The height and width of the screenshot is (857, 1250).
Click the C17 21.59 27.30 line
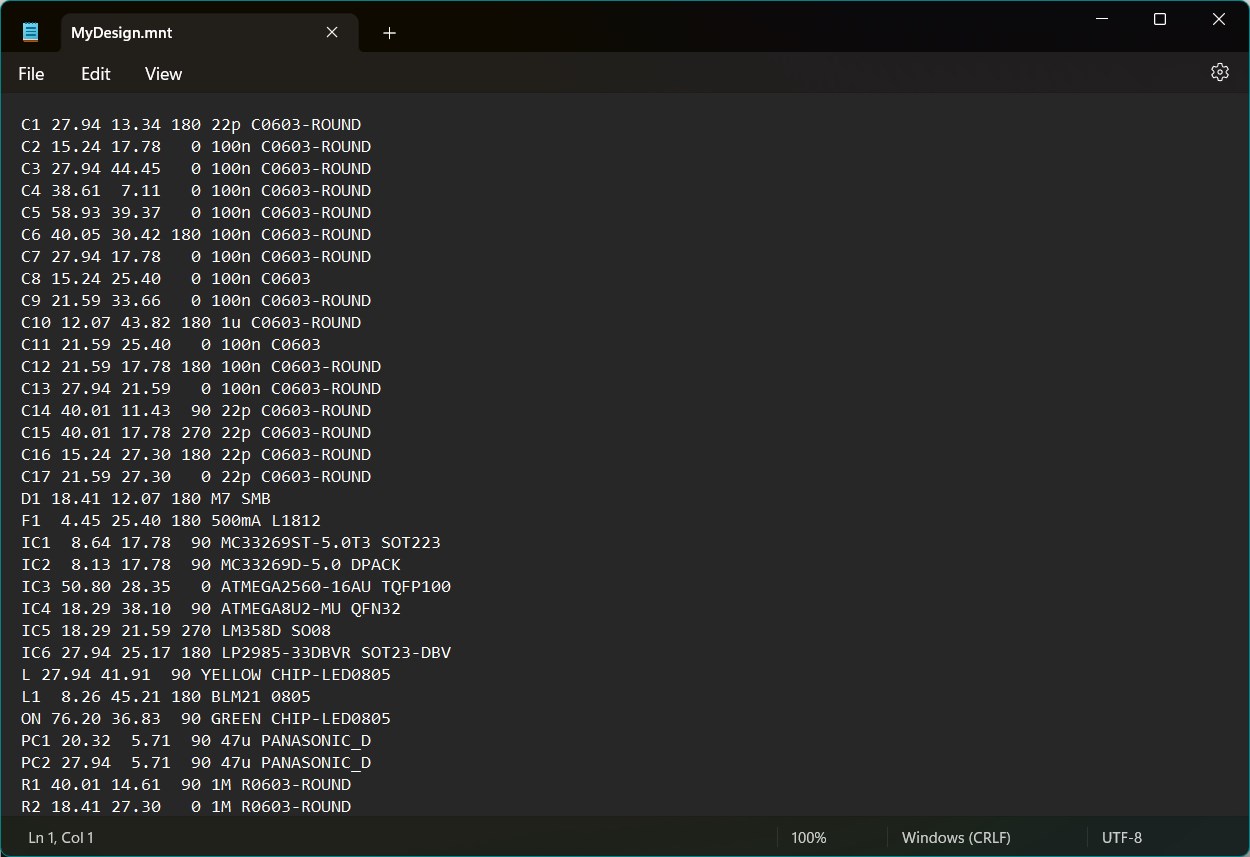pyautogui.click(x=196, y=477)
